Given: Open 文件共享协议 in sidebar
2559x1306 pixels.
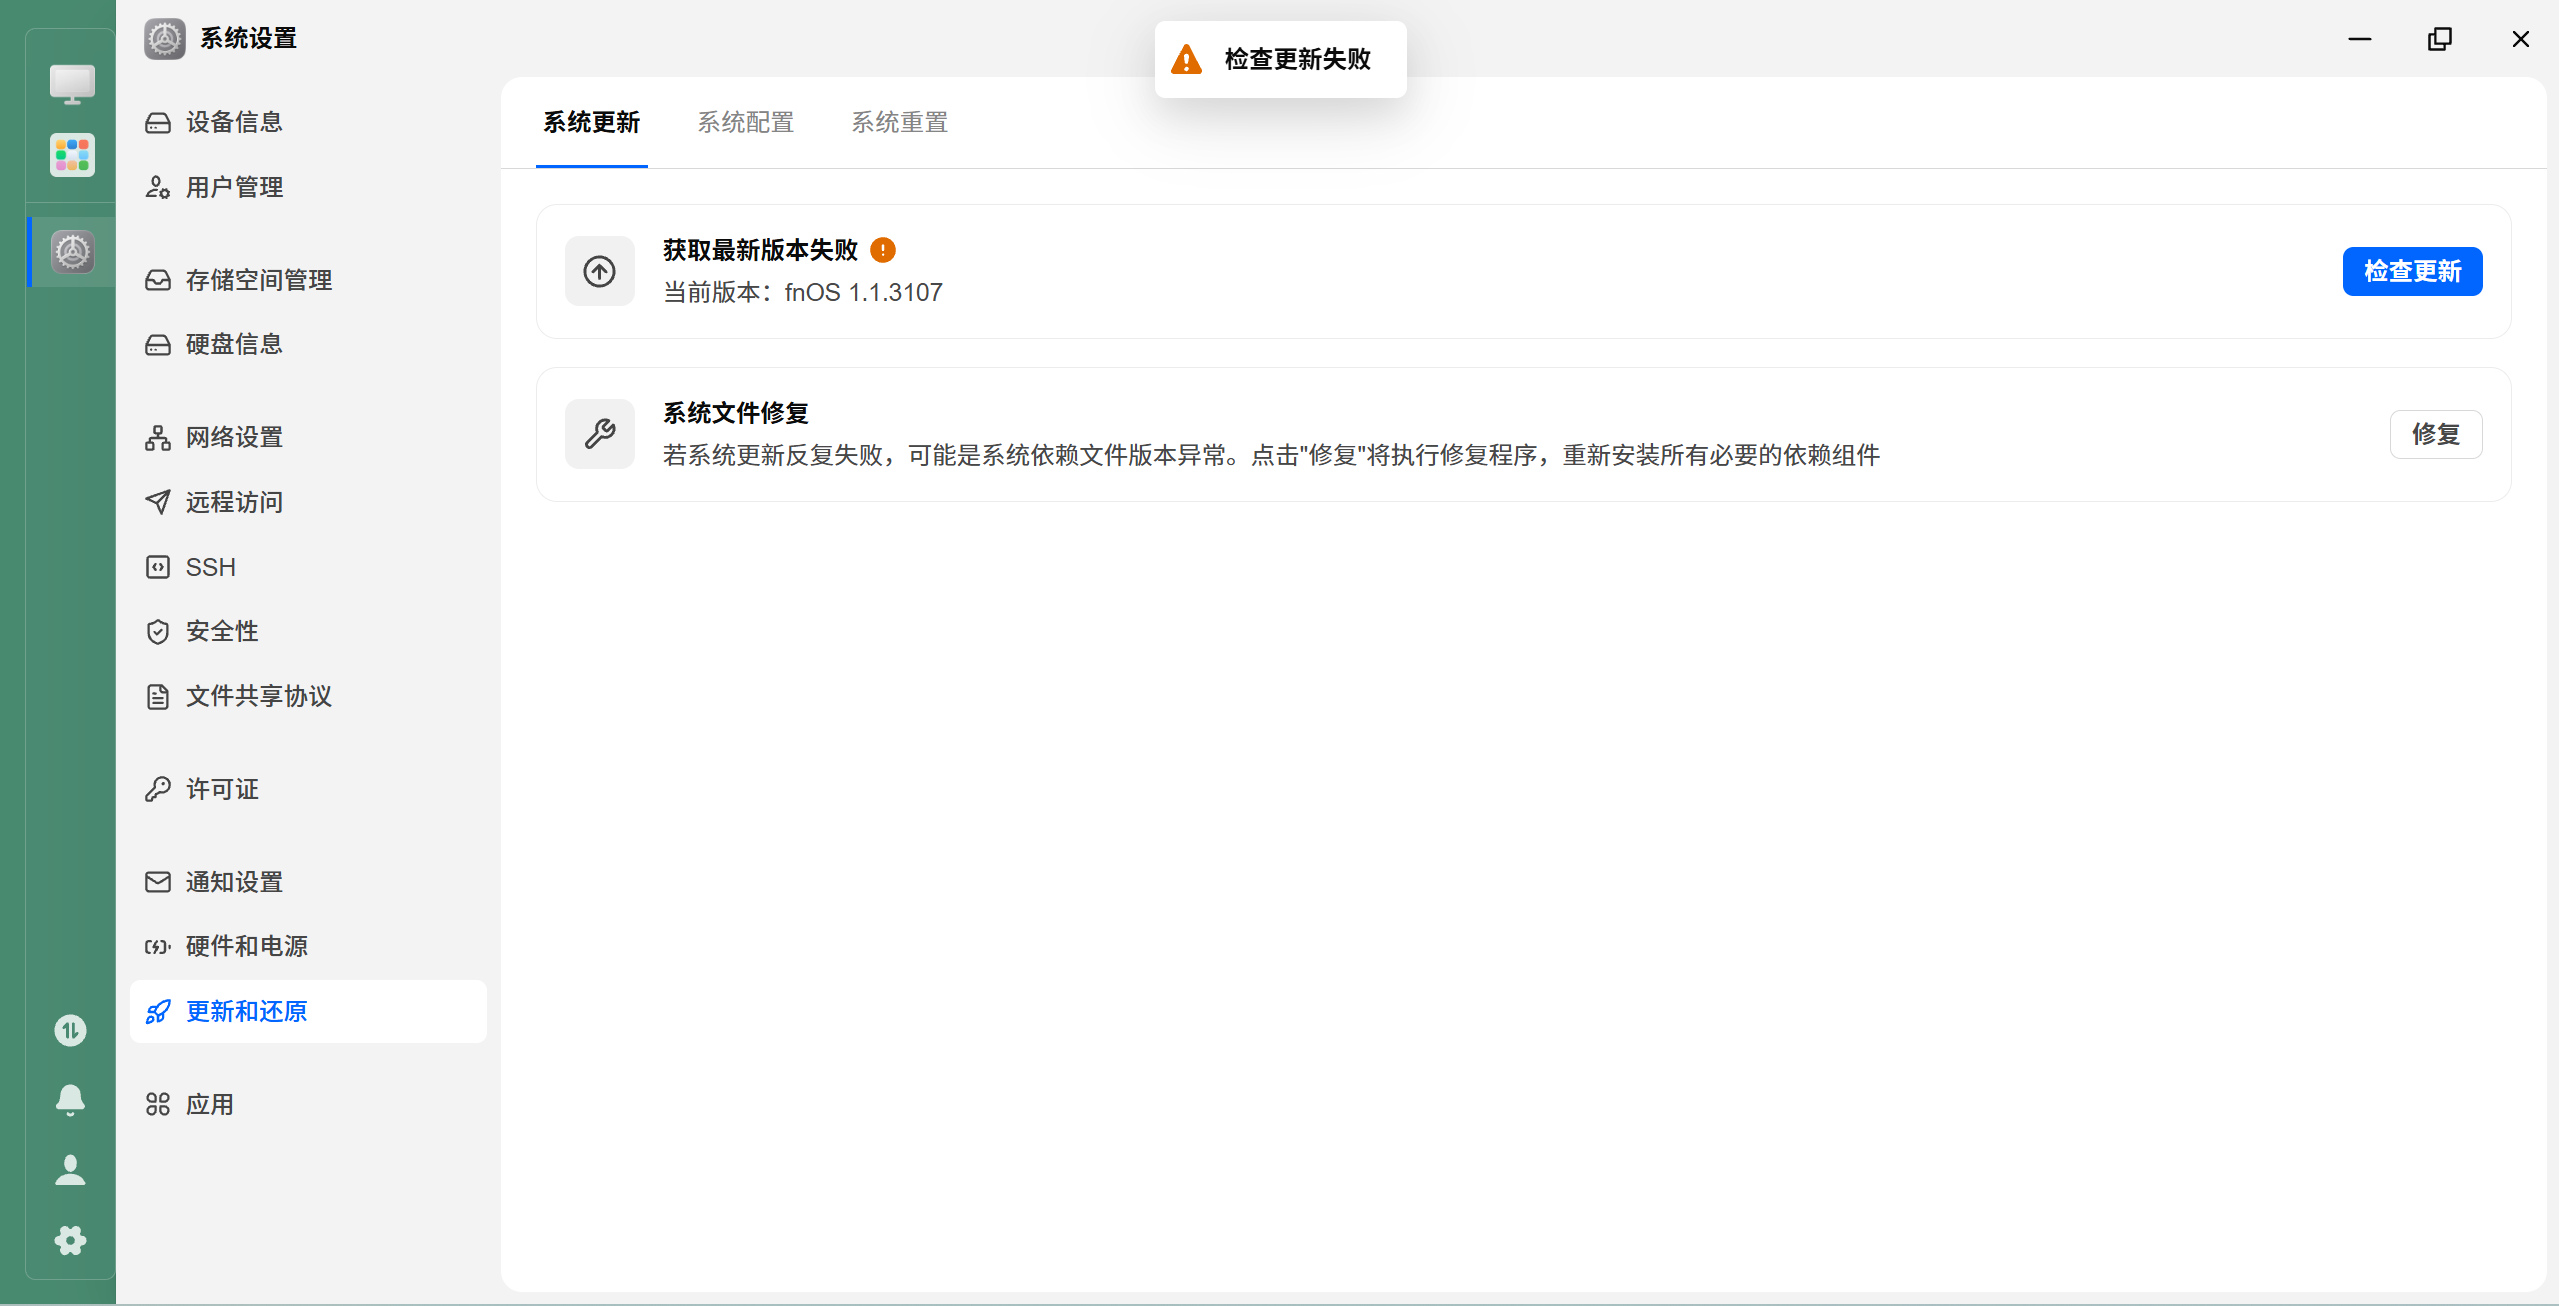Looking at the screenshot, I should click(x=308, y=697).
